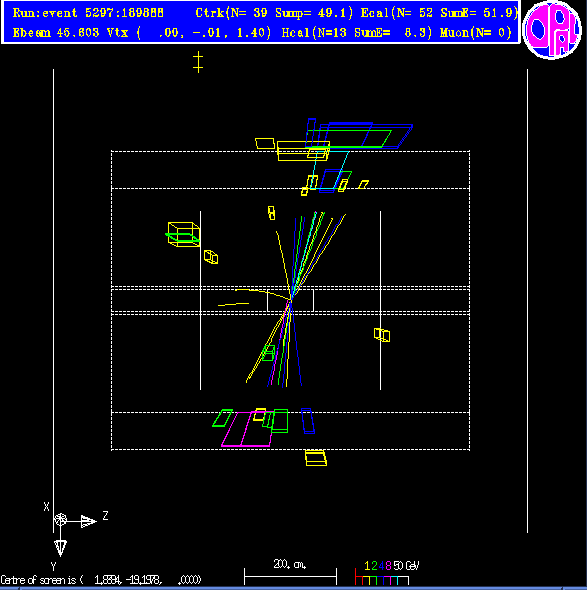Select the magenta calorimeter cluster block
This screenshot has height=590, width=587.
point(247,429)
